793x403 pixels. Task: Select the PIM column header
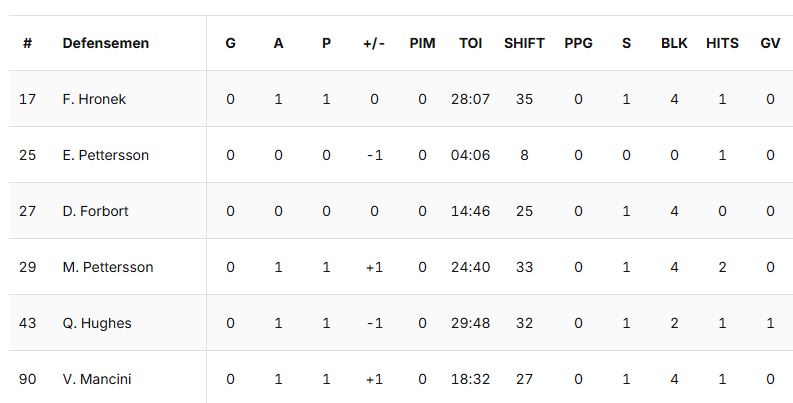(422, 43)
